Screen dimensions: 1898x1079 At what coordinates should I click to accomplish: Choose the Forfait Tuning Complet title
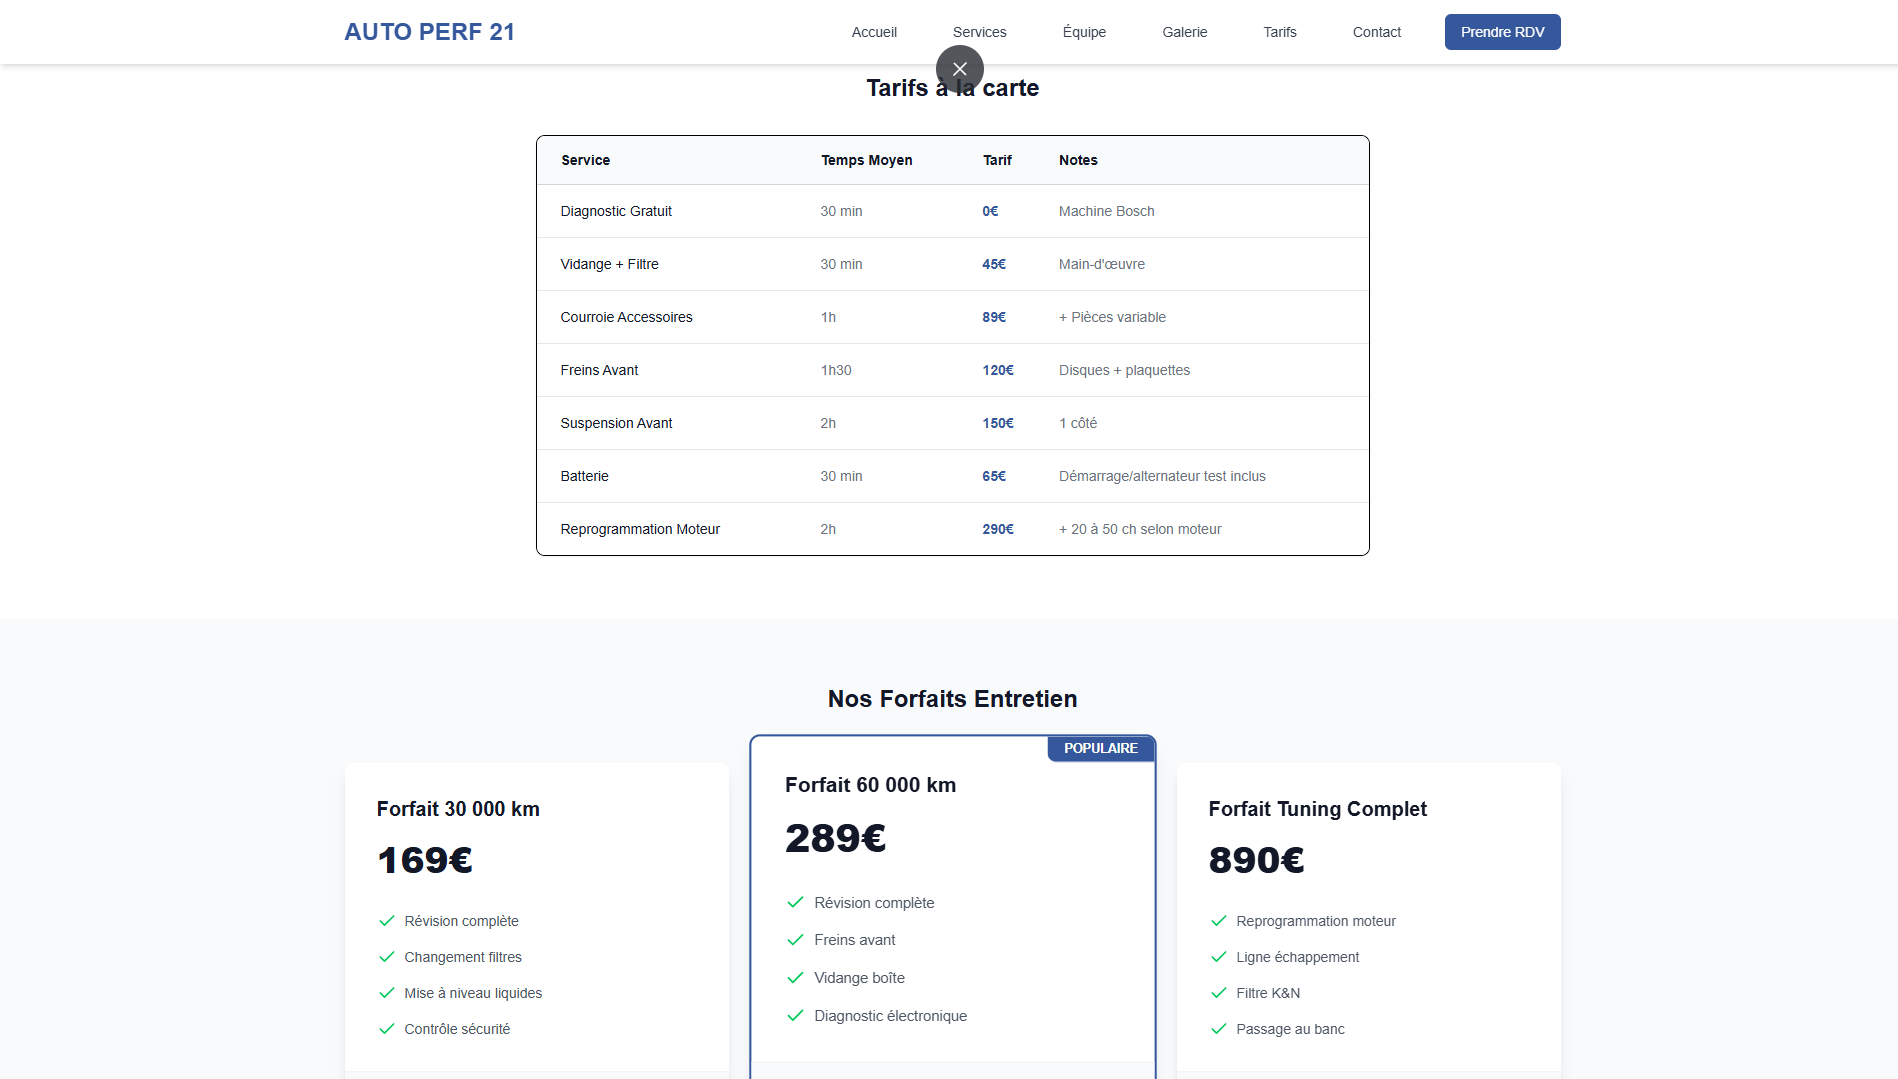tap(1317, 809)
